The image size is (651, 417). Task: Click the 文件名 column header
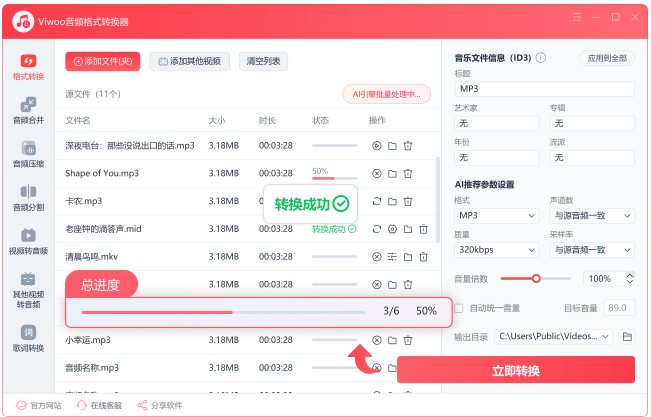(78, 120)
